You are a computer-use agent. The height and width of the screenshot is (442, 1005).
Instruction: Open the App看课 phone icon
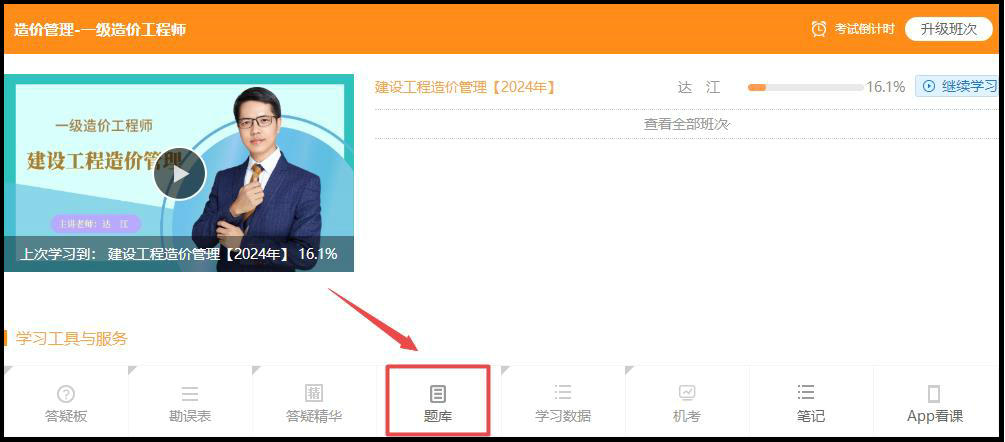tap(934, 394)
